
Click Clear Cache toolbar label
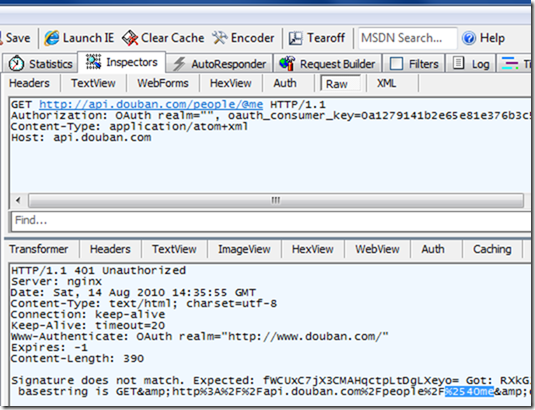[172, 38]
